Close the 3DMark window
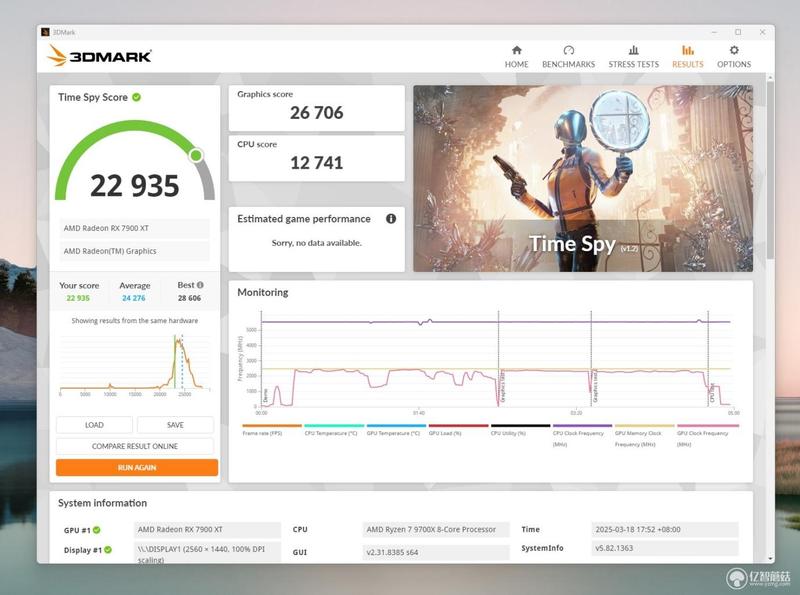Image resolution: width=800 pixels, height=595 pixels. tap(762, 32)
